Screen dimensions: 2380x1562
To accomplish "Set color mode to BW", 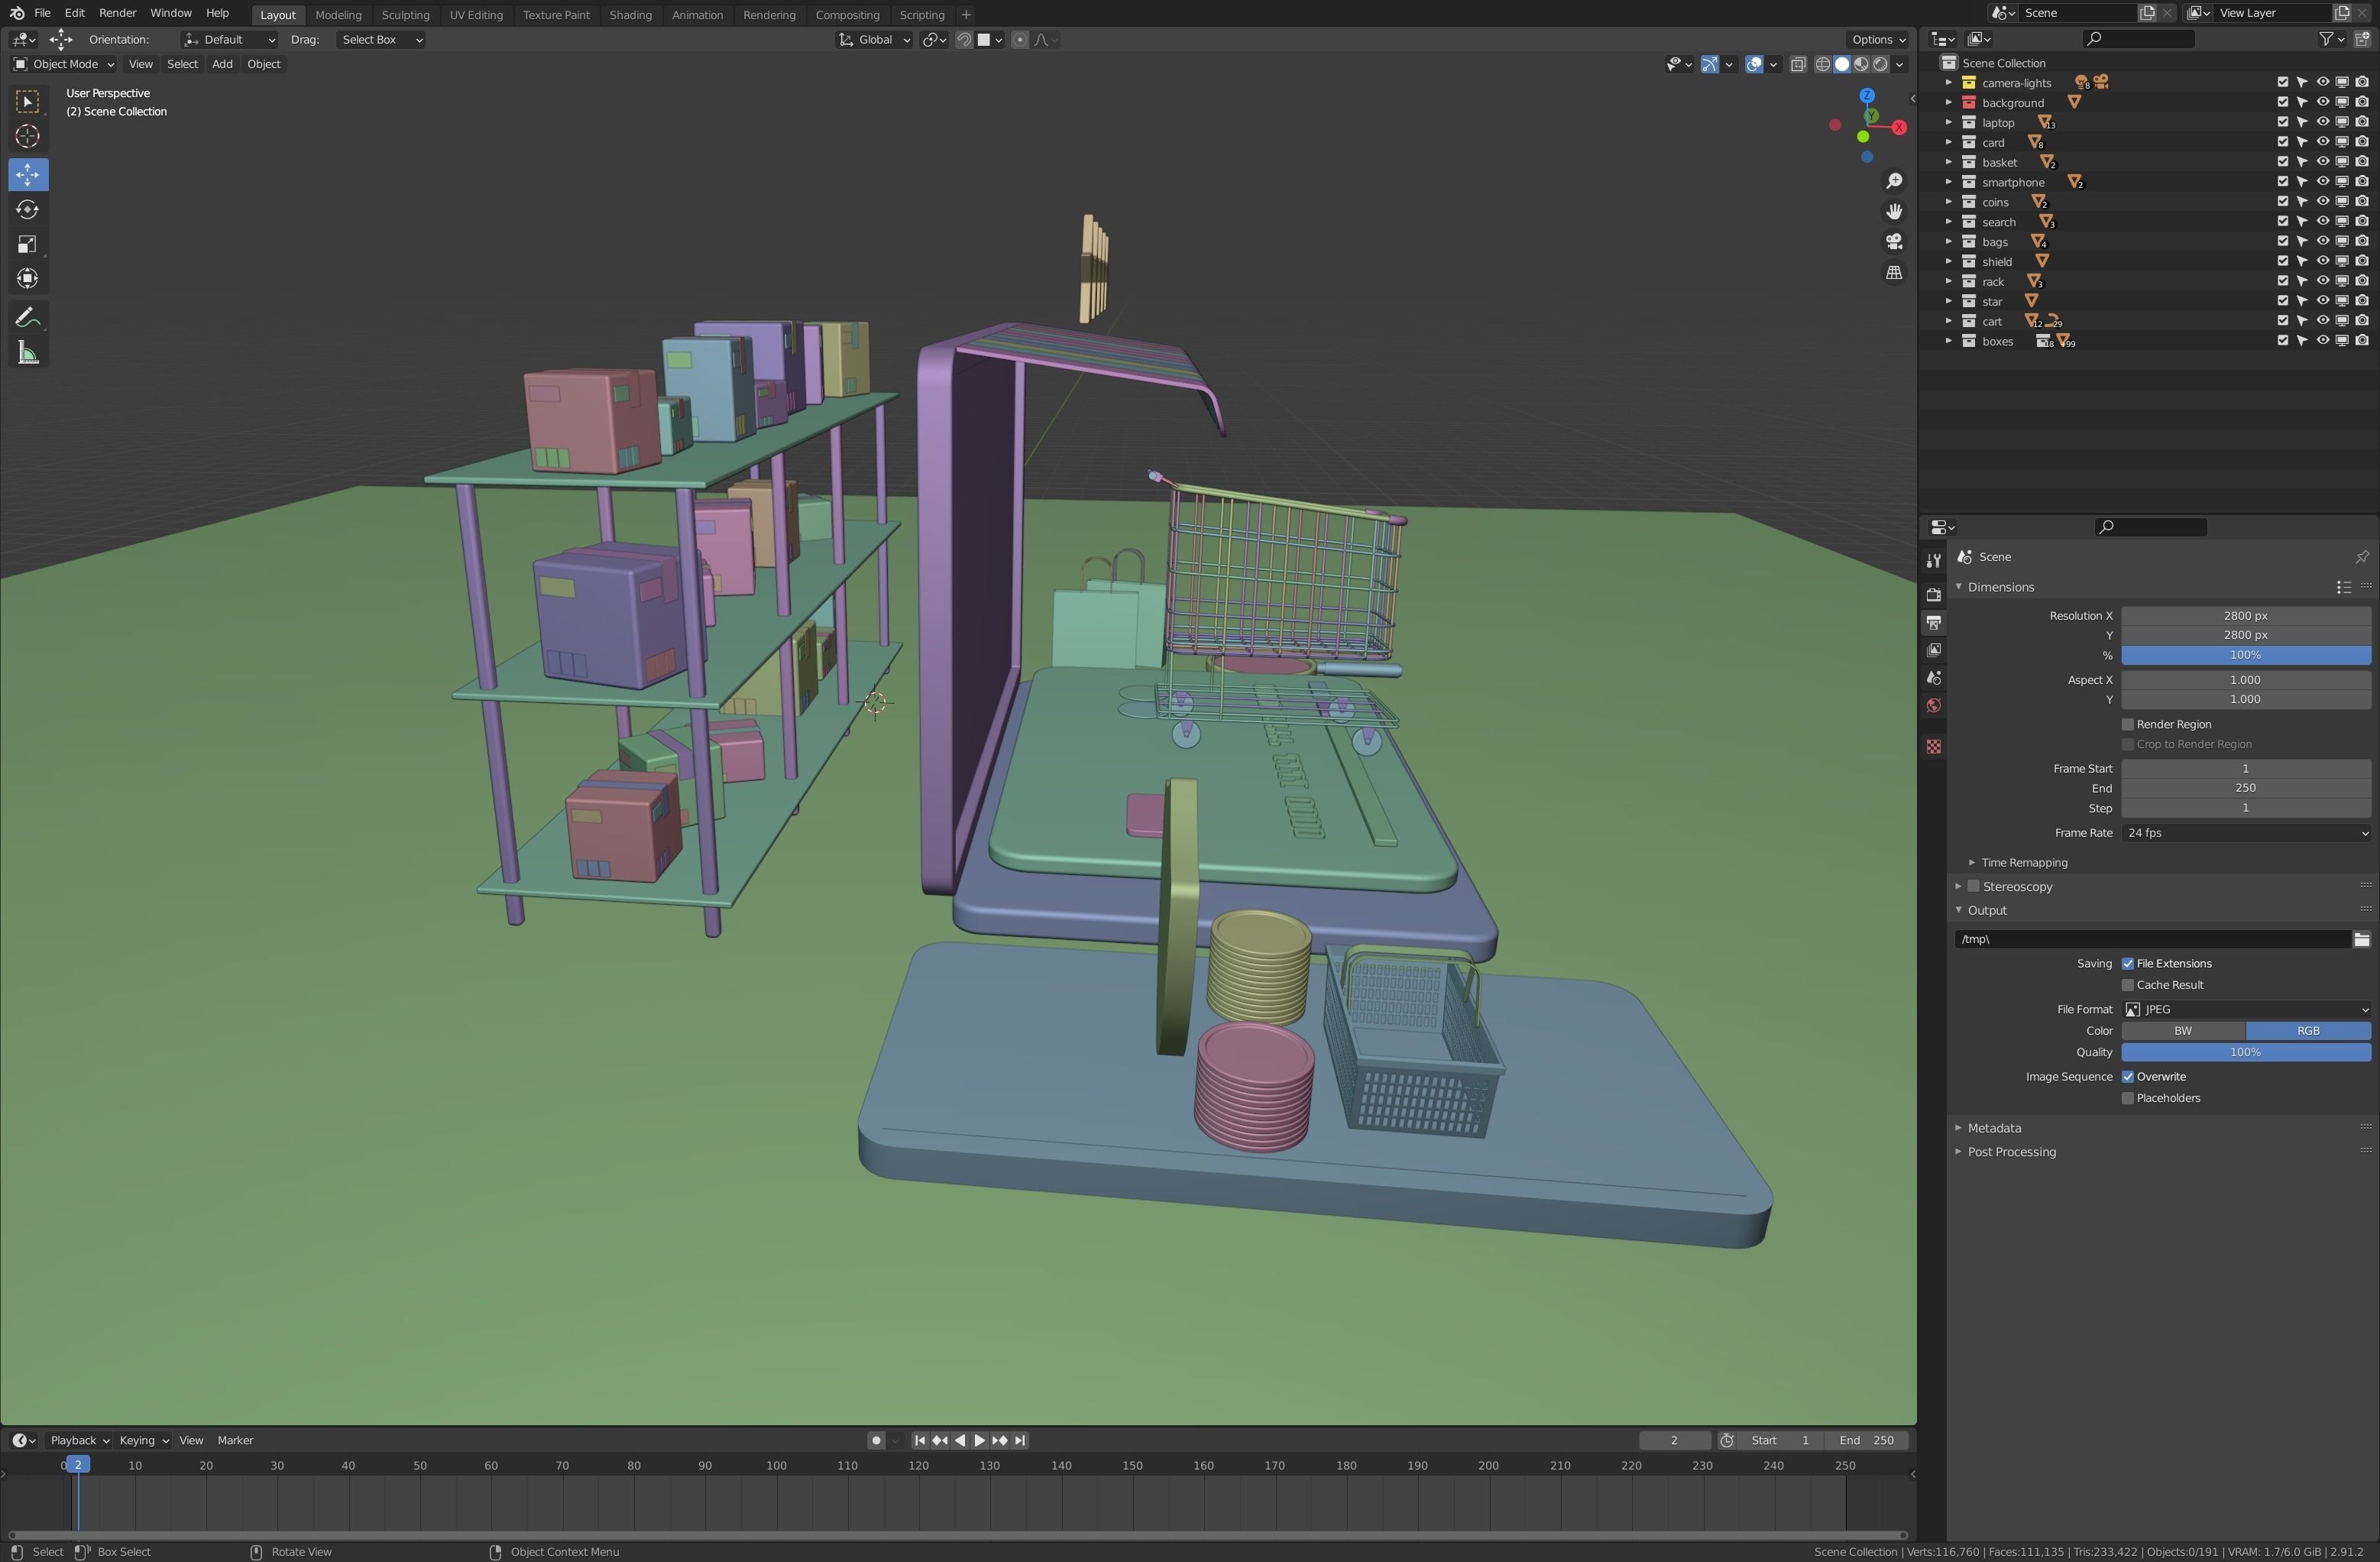I will pos(2182,1031).
